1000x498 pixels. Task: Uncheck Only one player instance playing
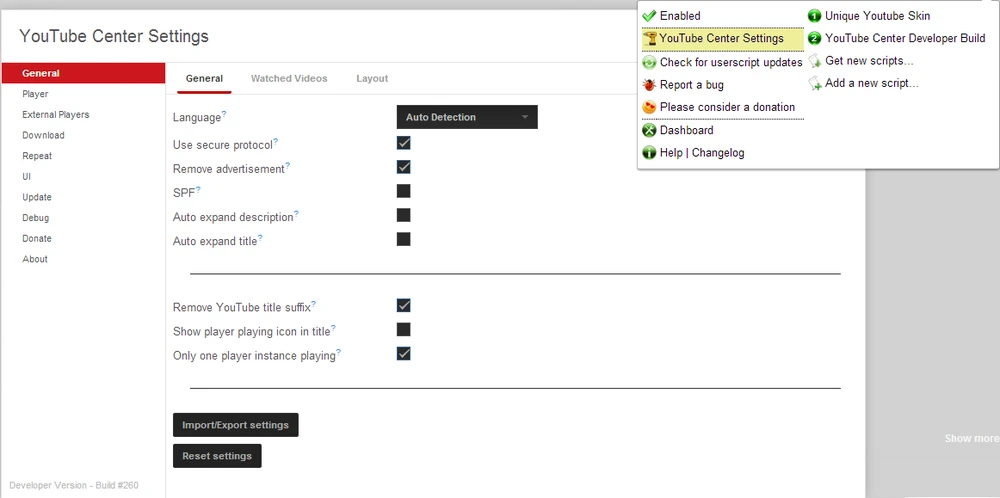click(x=404, y=353)
